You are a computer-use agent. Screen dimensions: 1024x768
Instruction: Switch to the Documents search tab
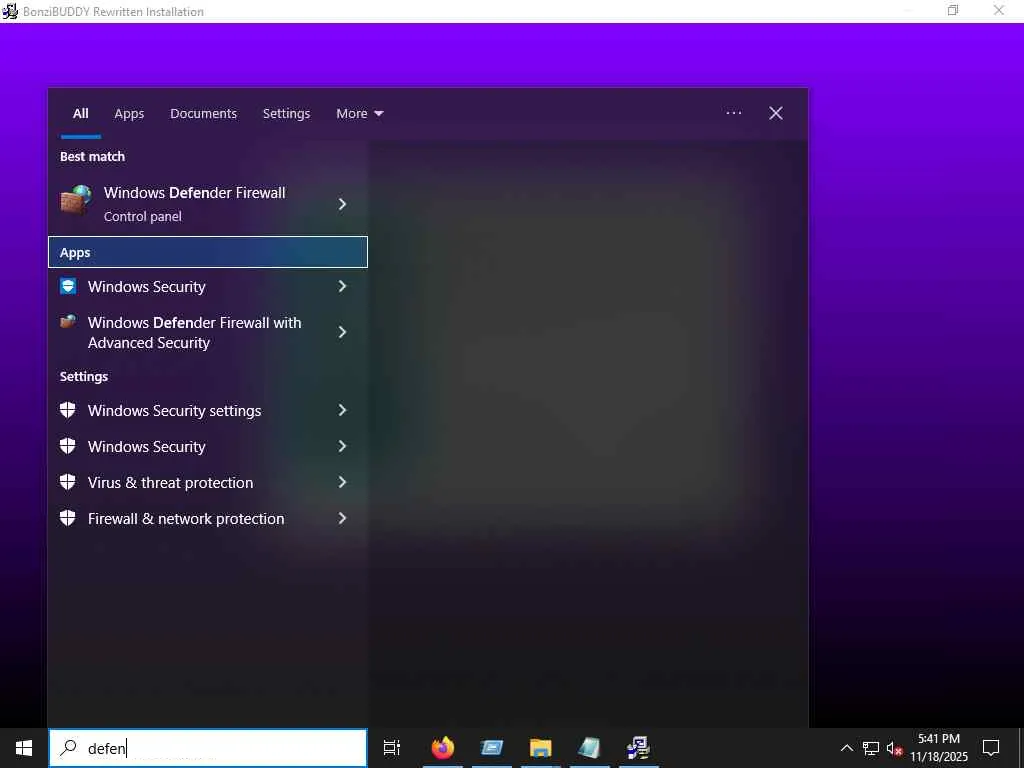coord(203,114)
